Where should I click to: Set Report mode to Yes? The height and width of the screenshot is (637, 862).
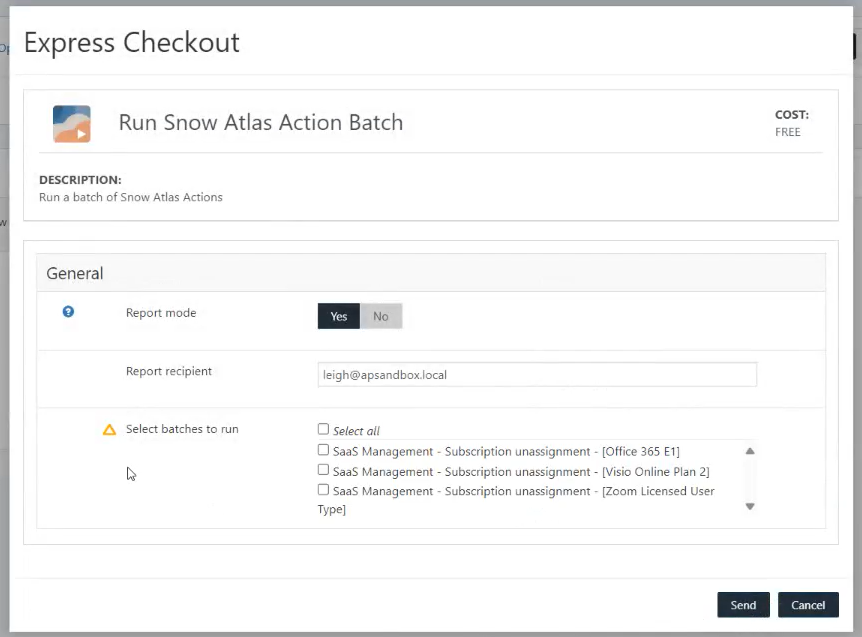click(x=338, y=315)
